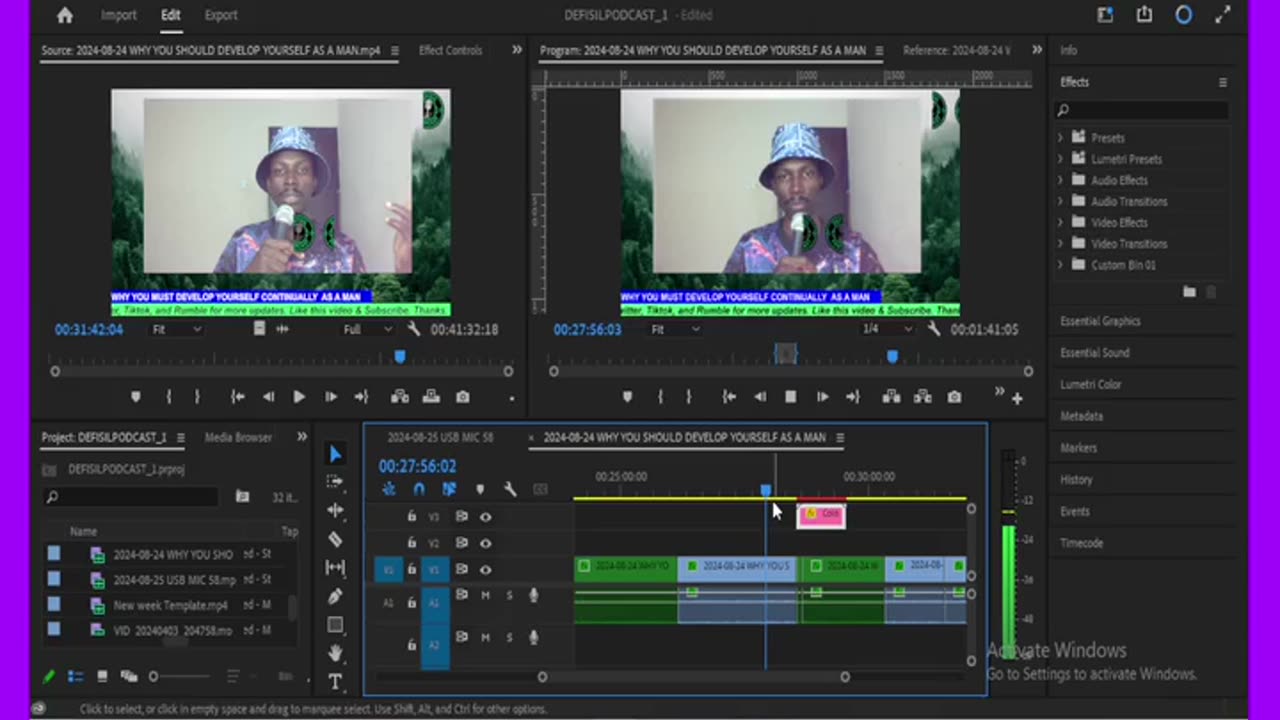The height and width of the screenshot is (720, 1280).
Task: Click Extract button in Program monitor
Action: click(923, 397)
